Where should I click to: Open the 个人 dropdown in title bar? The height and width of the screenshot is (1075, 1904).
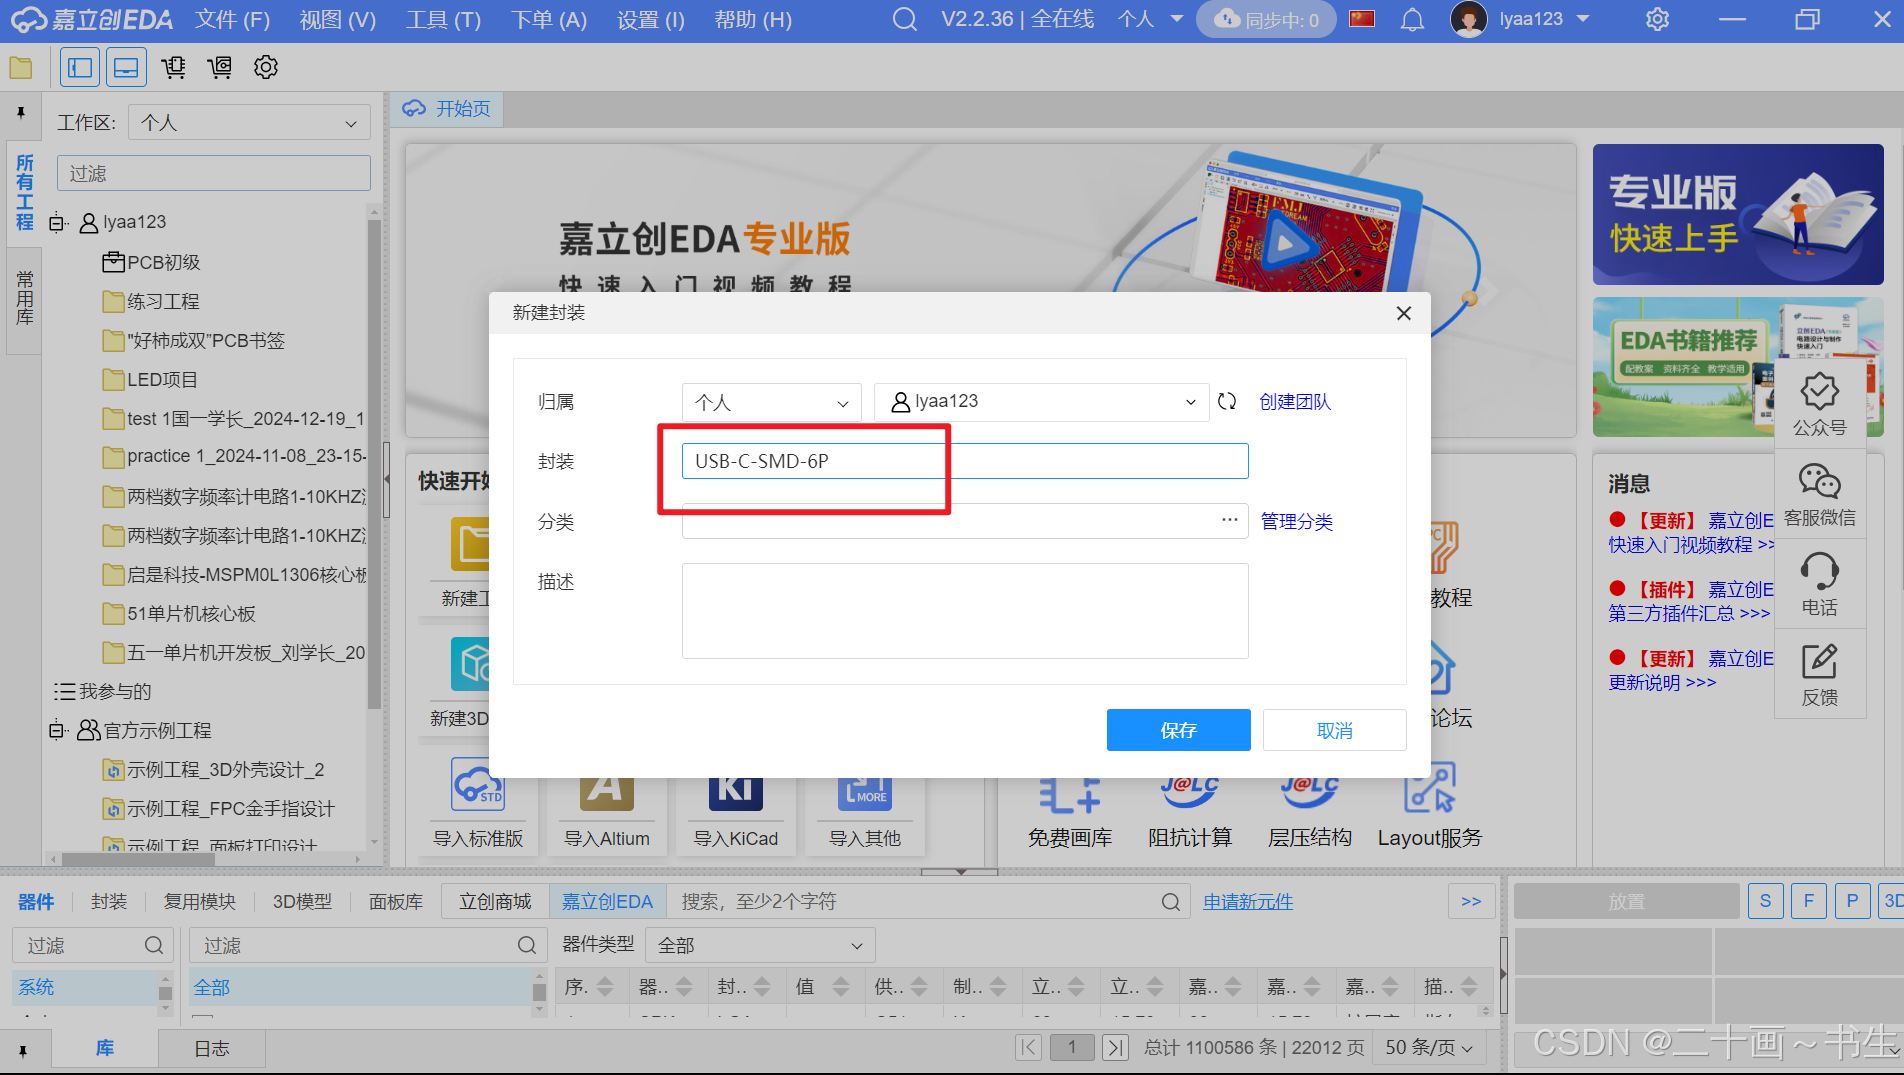tap(1151, 19)
